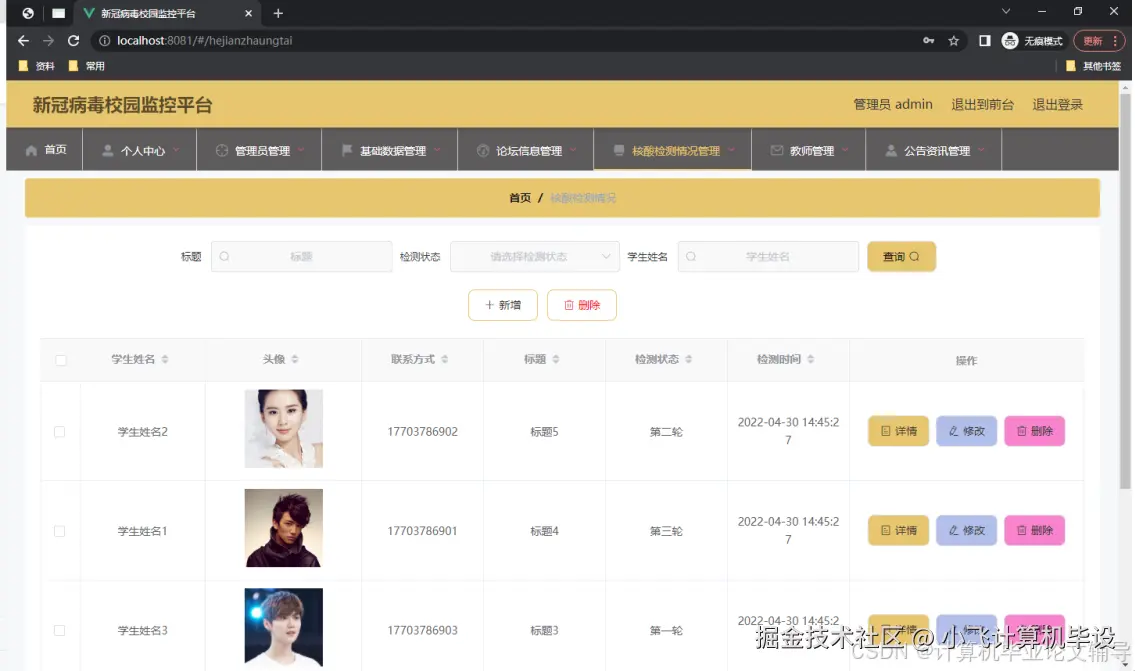The height and width of the screenshot is (671, 1135).
Task: Expand the 基础数据管理 menu
Action: tap(389, 150)
